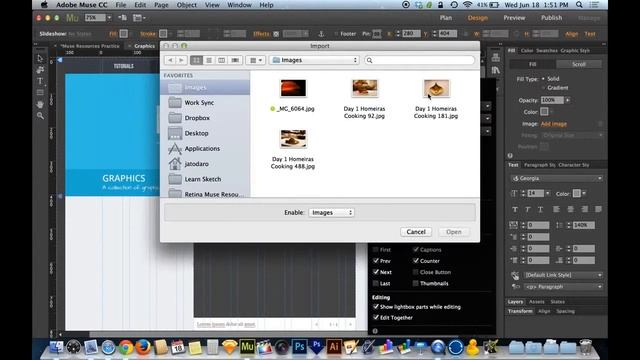Switch to the Preview mode
Screen dimensions: 640x360
(x=514, y=18)
